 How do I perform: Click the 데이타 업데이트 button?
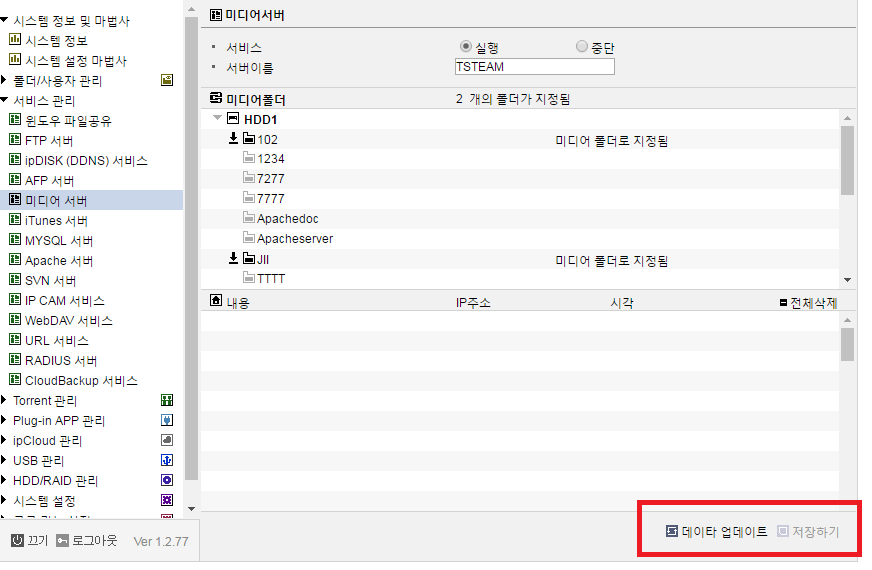717,532
